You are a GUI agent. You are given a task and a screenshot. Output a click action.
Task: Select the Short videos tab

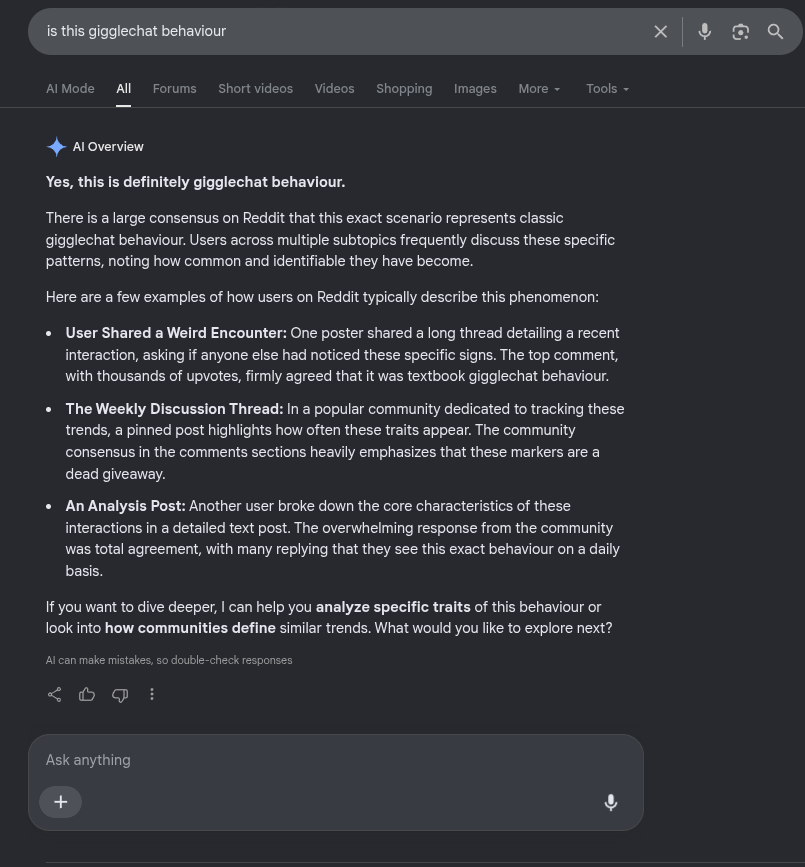coord(255,88)
